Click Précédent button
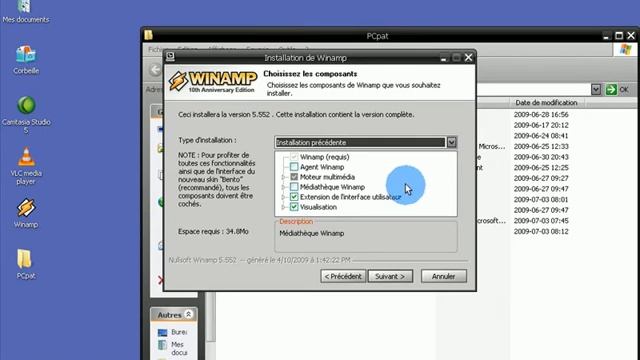The height and width of the screenshot is (360, 640). [x=343, y=276]
